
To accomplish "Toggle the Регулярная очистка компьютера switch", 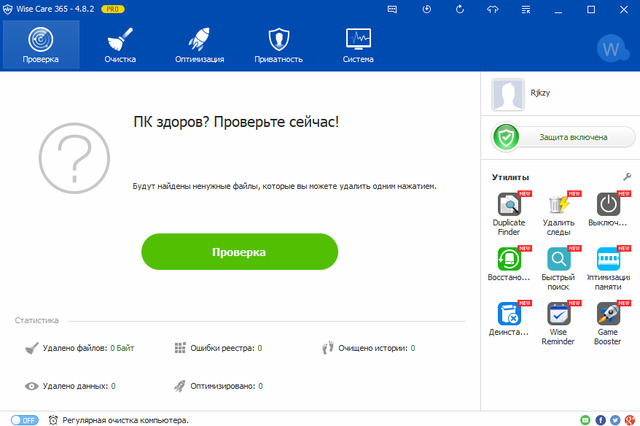I will (24, 420).
